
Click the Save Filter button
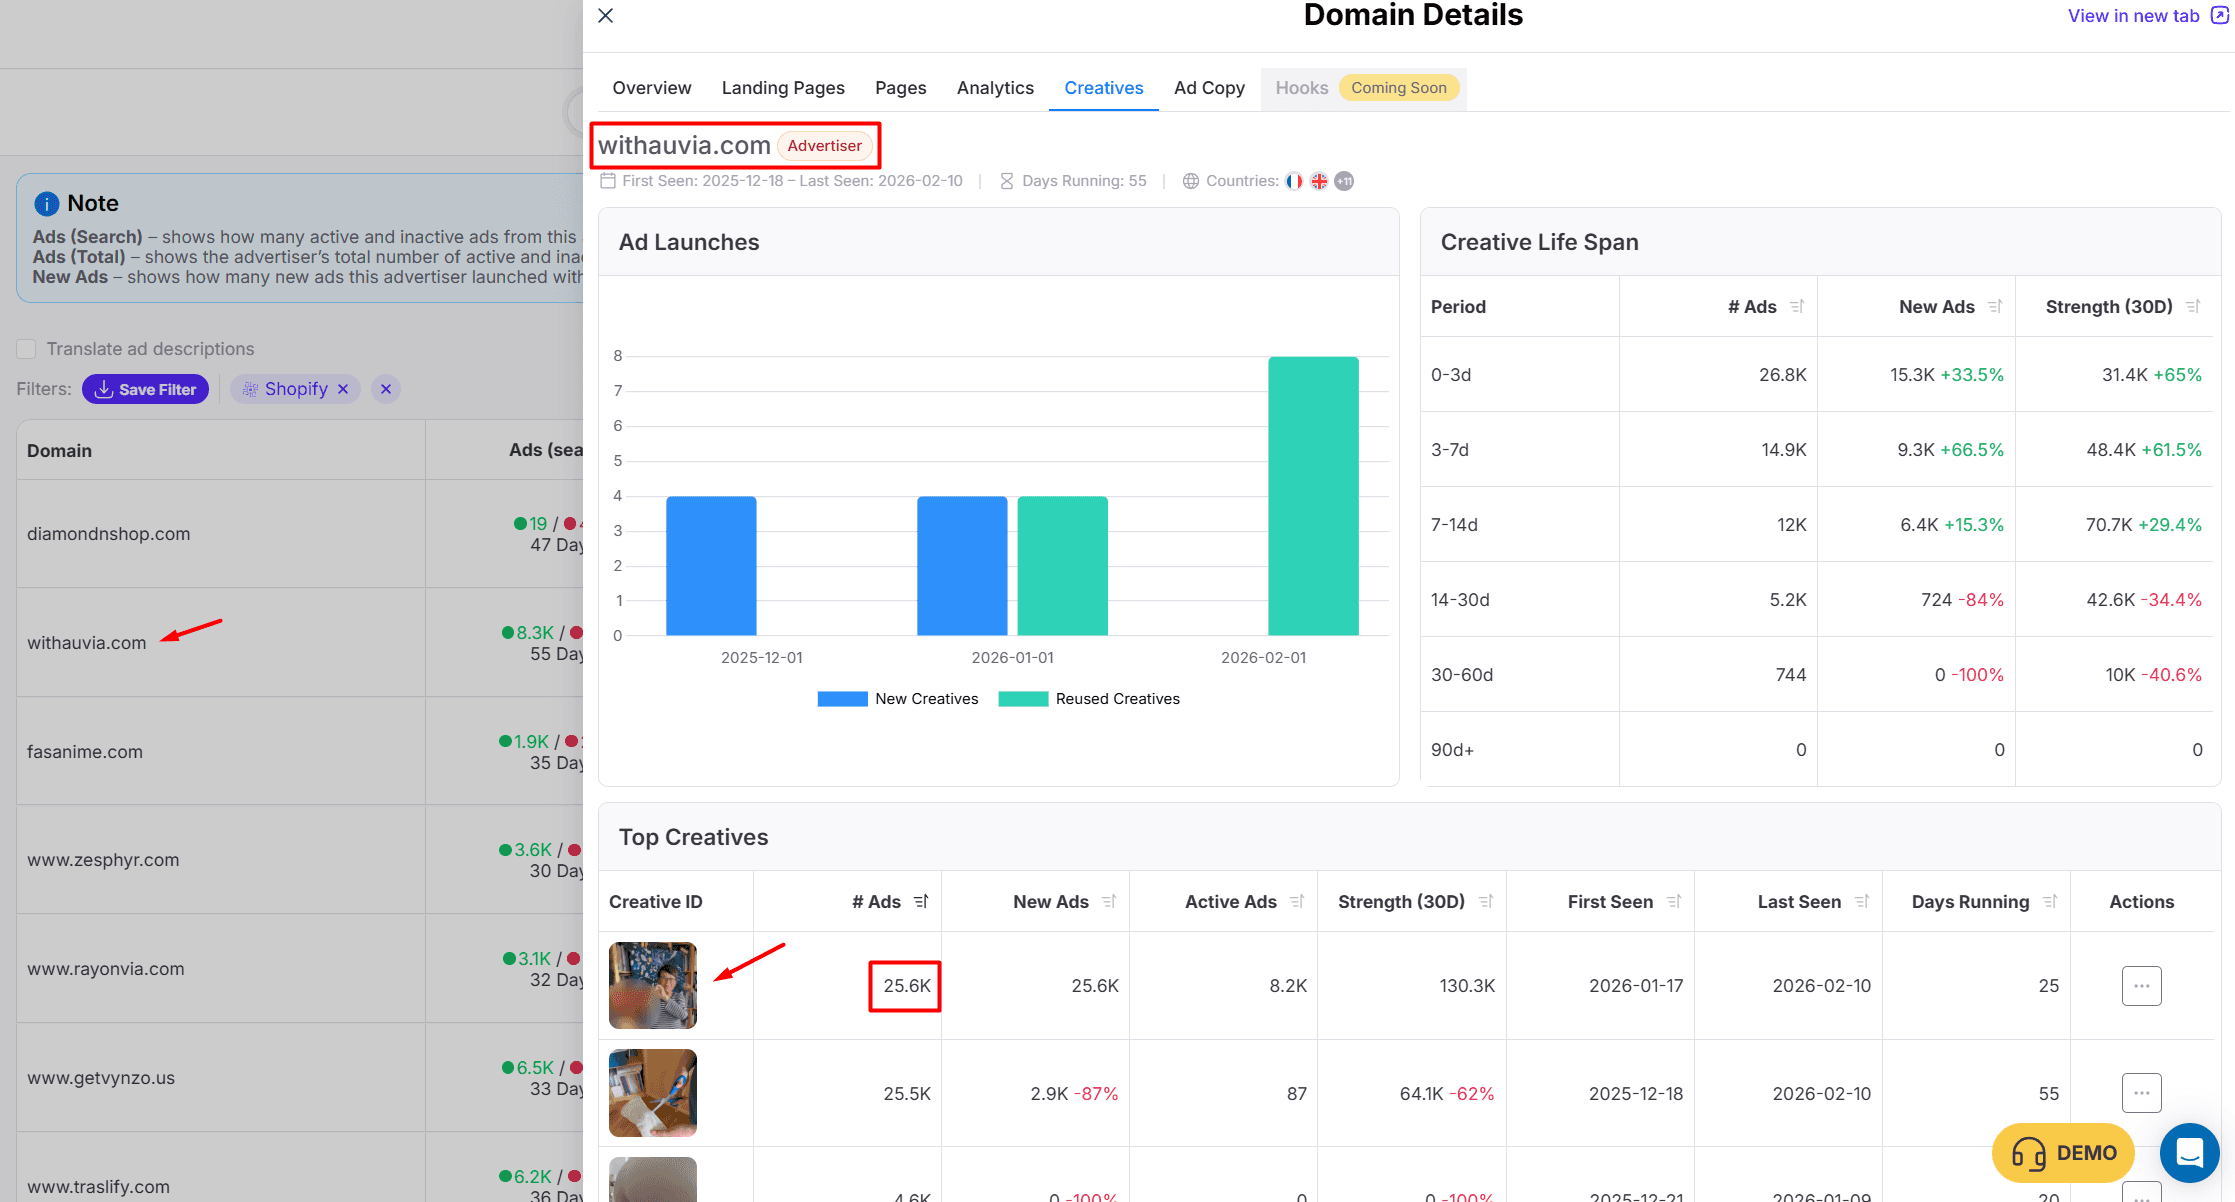click(x=146, y=389)
